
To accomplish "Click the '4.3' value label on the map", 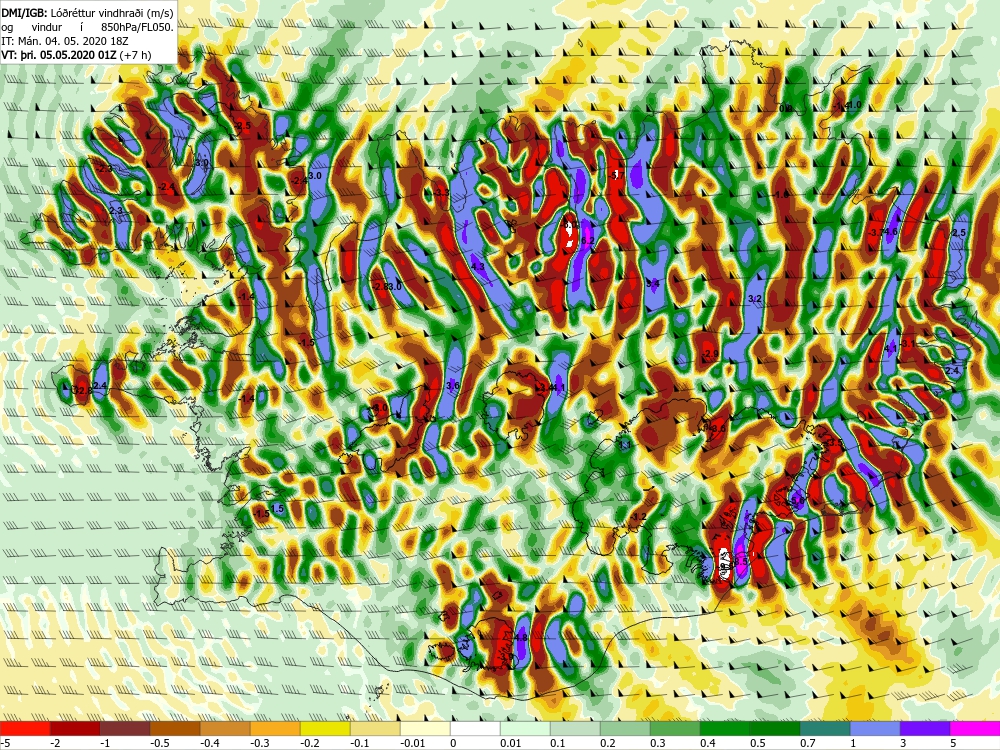I will 478,267.
